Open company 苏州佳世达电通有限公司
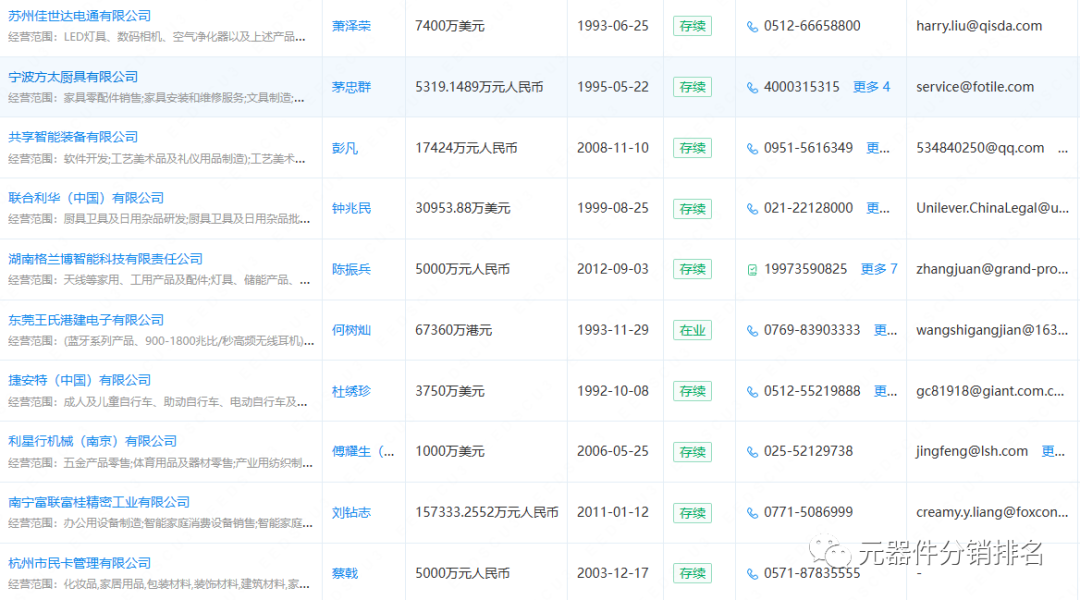 [79, 16]
